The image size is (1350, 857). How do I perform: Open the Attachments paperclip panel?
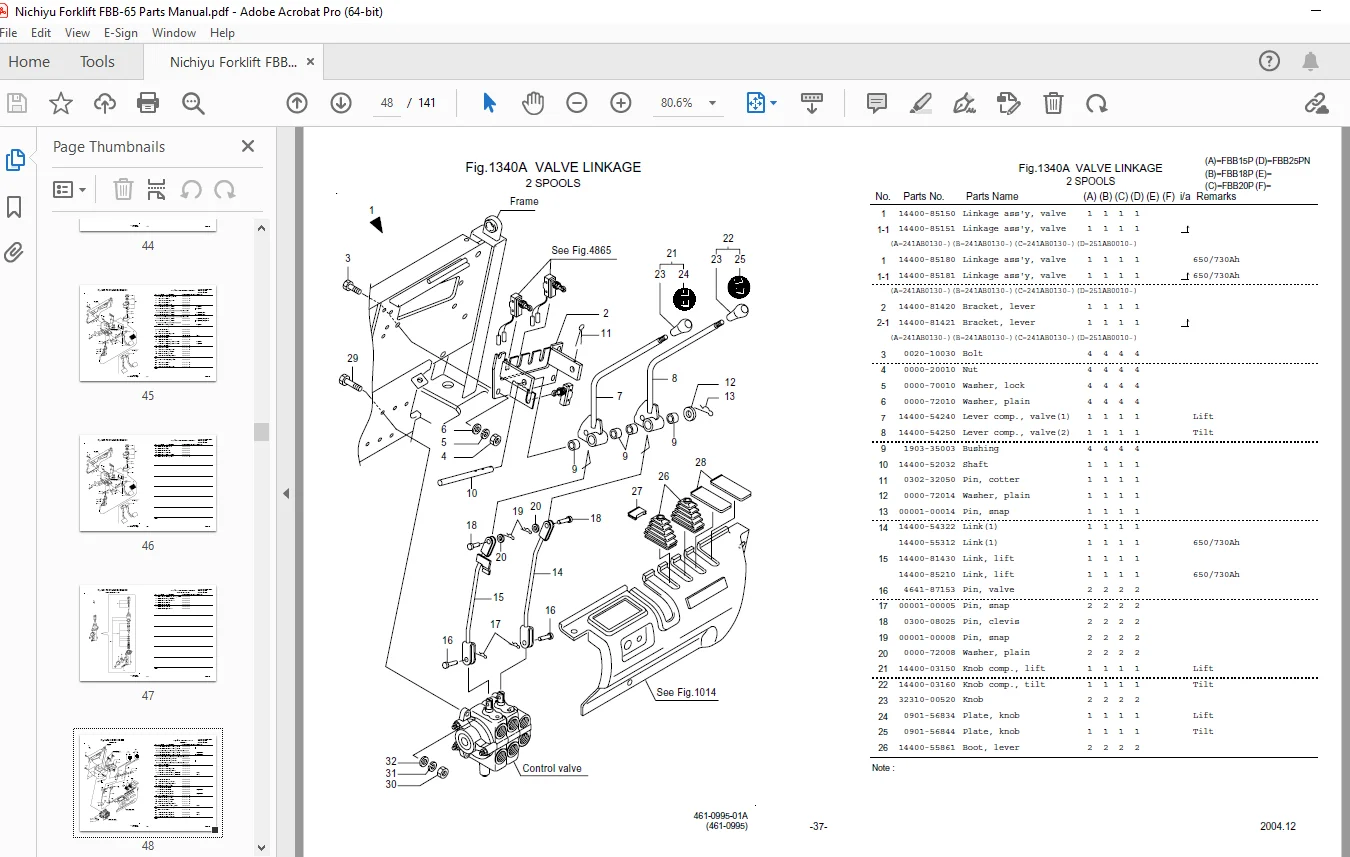pyautogui.click(x=15, y=252)
